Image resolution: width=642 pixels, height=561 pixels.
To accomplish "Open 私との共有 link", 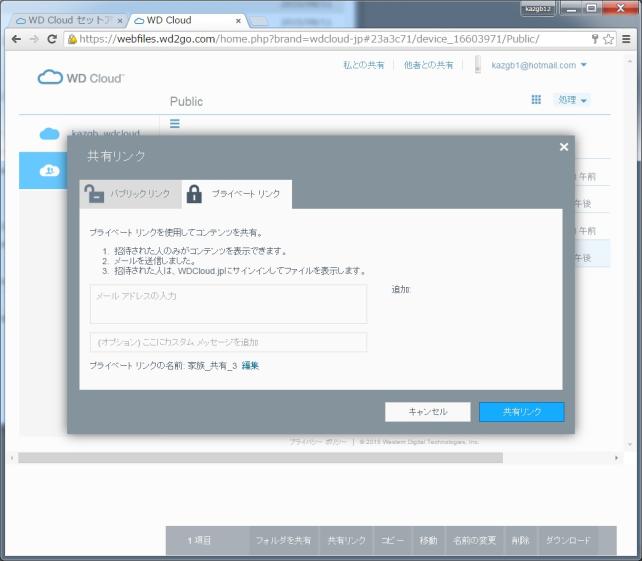I will click(364, 65).
